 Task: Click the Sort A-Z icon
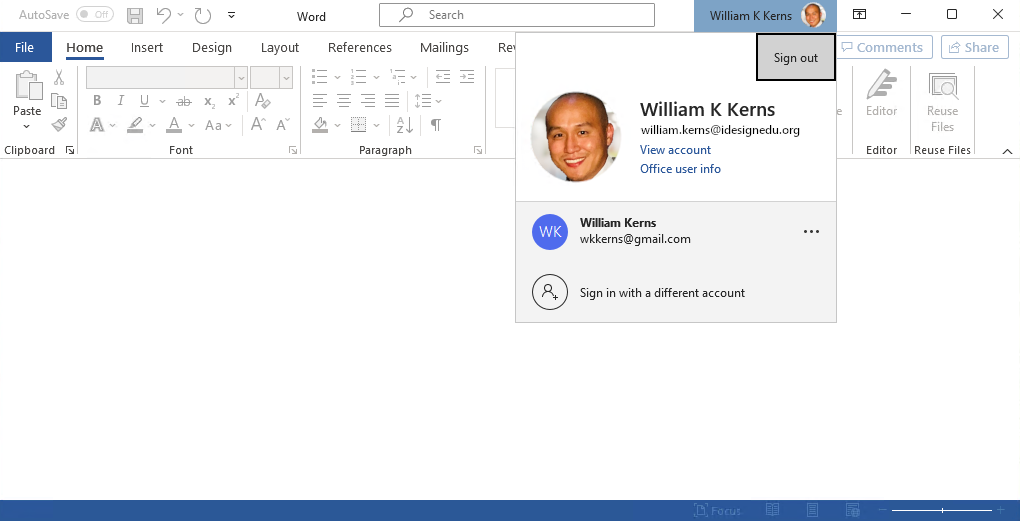404,124
